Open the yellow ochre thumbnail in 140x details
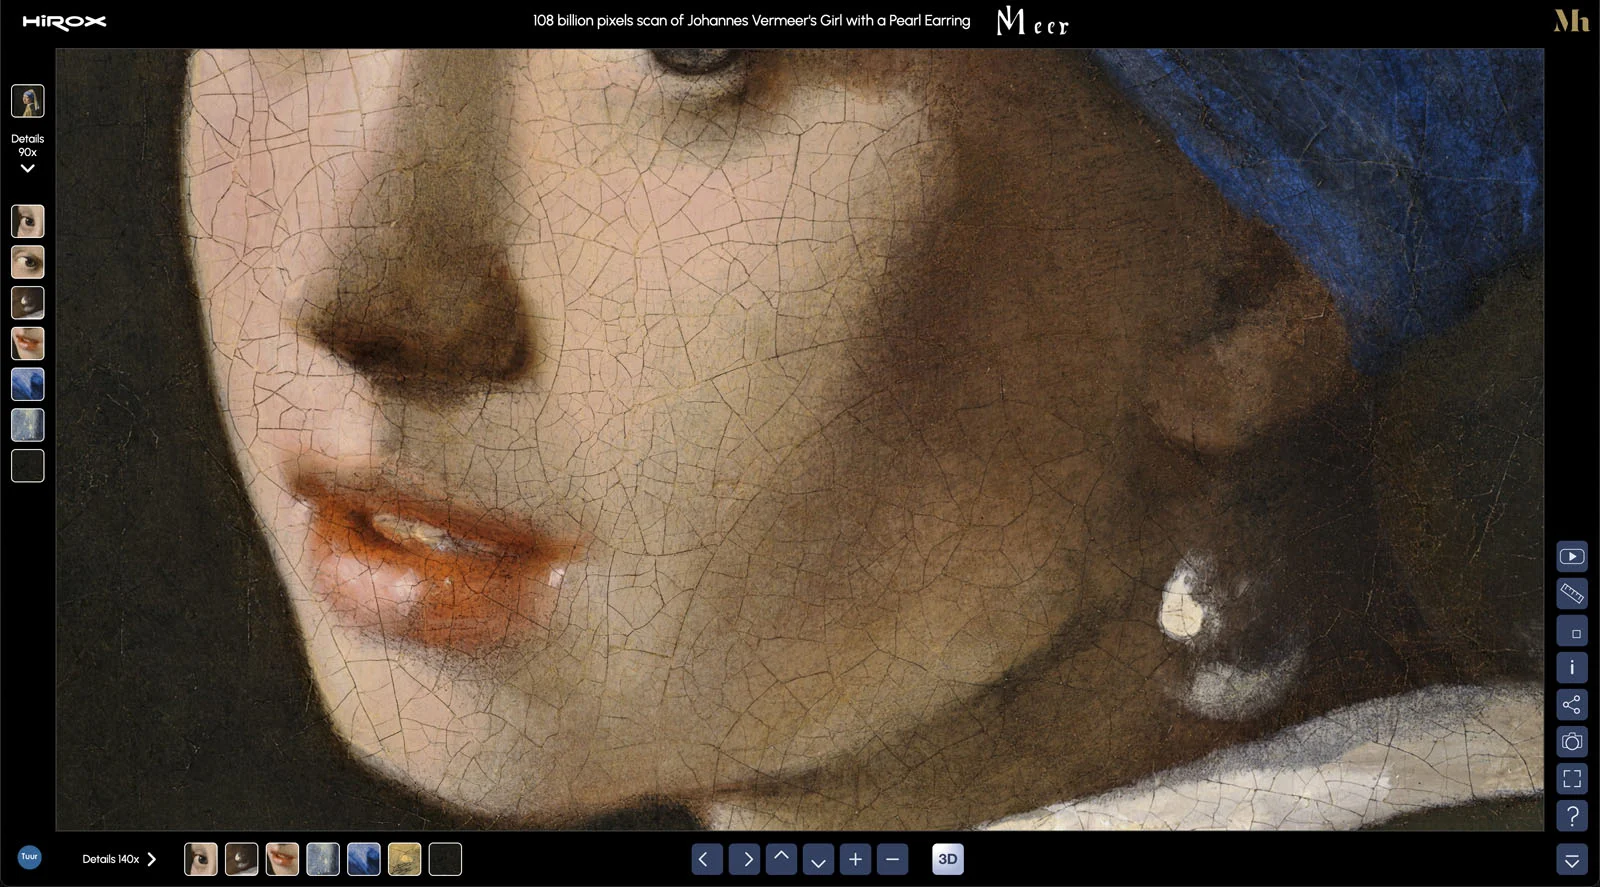 405,859
